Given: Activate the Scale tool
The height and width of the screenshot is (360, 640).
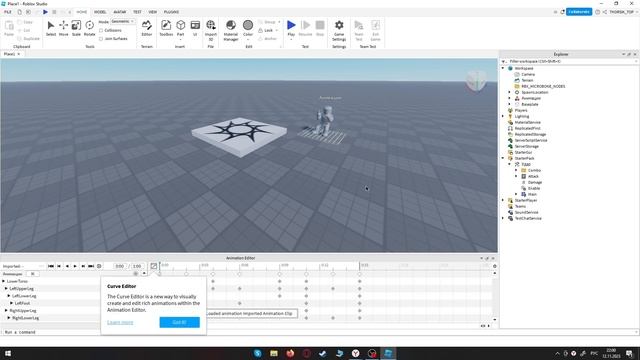Looking at the screenshot, I should [76, 28].
